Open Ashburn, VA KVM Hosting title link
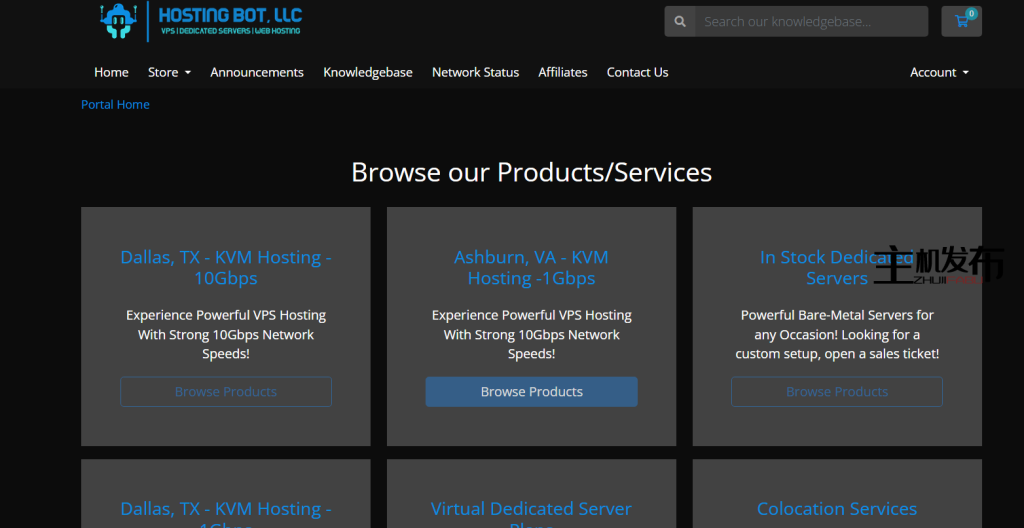This screenshot has height=528, width=1024. coord(531,267)
